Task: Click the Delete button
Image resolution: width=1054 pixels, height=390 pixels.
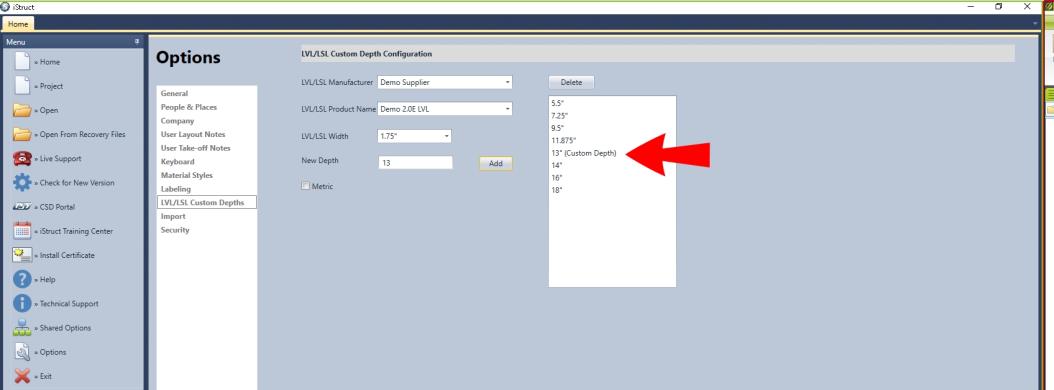Action: (x=571, y=82)
